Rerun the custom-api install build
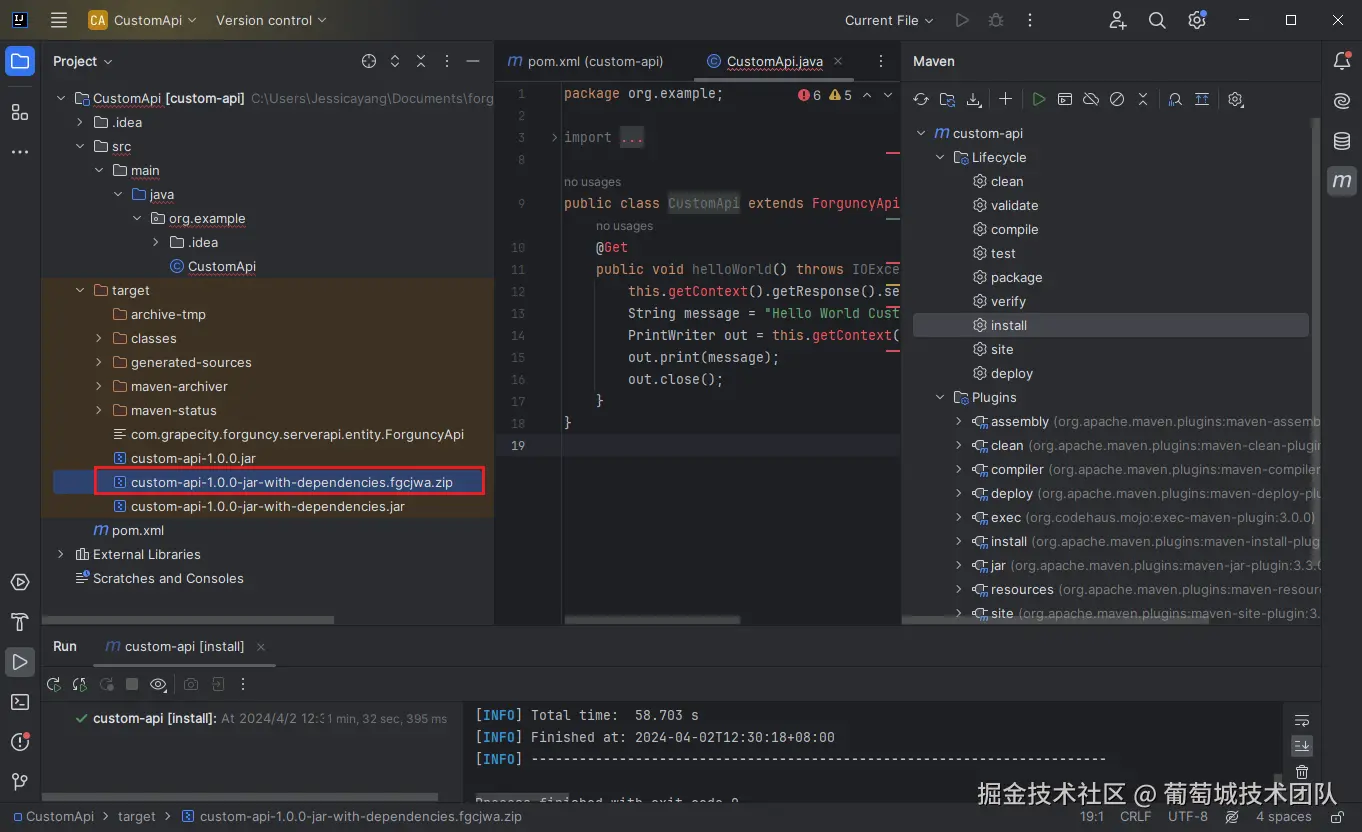 coord(54,684)
